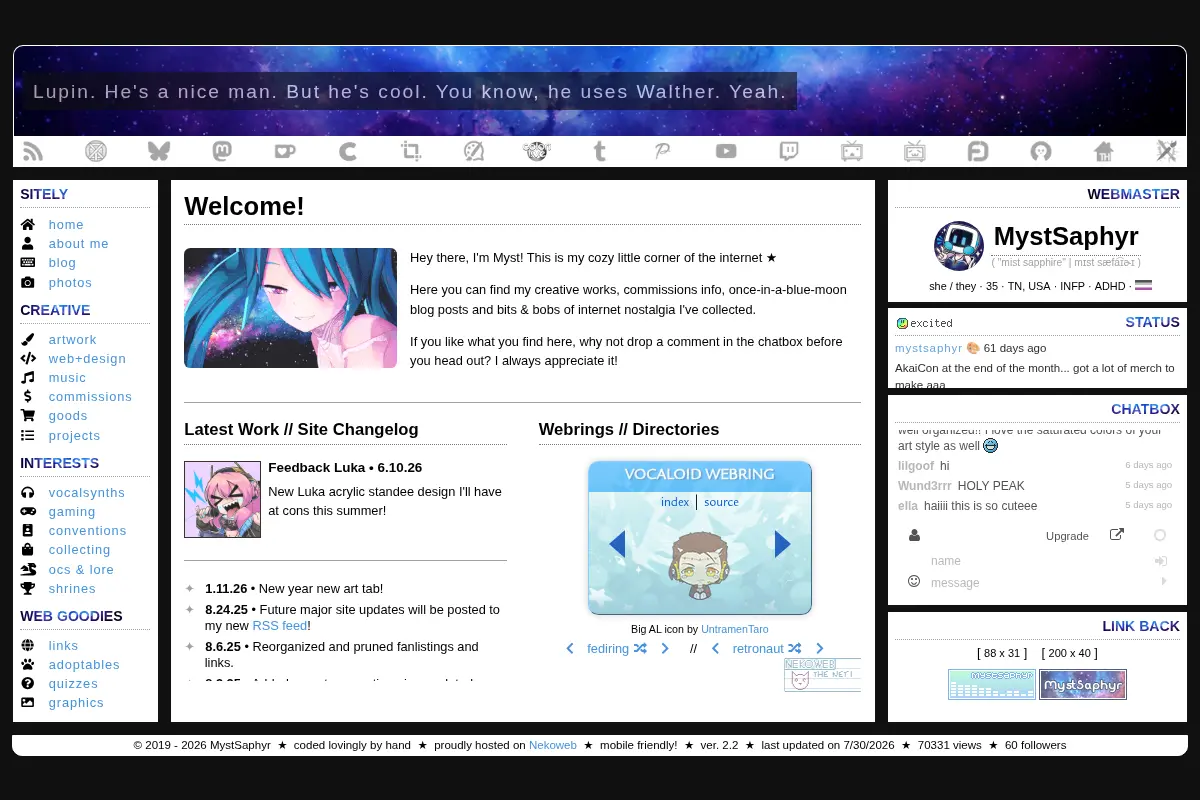Open Vocaloid webring source link

721,502
